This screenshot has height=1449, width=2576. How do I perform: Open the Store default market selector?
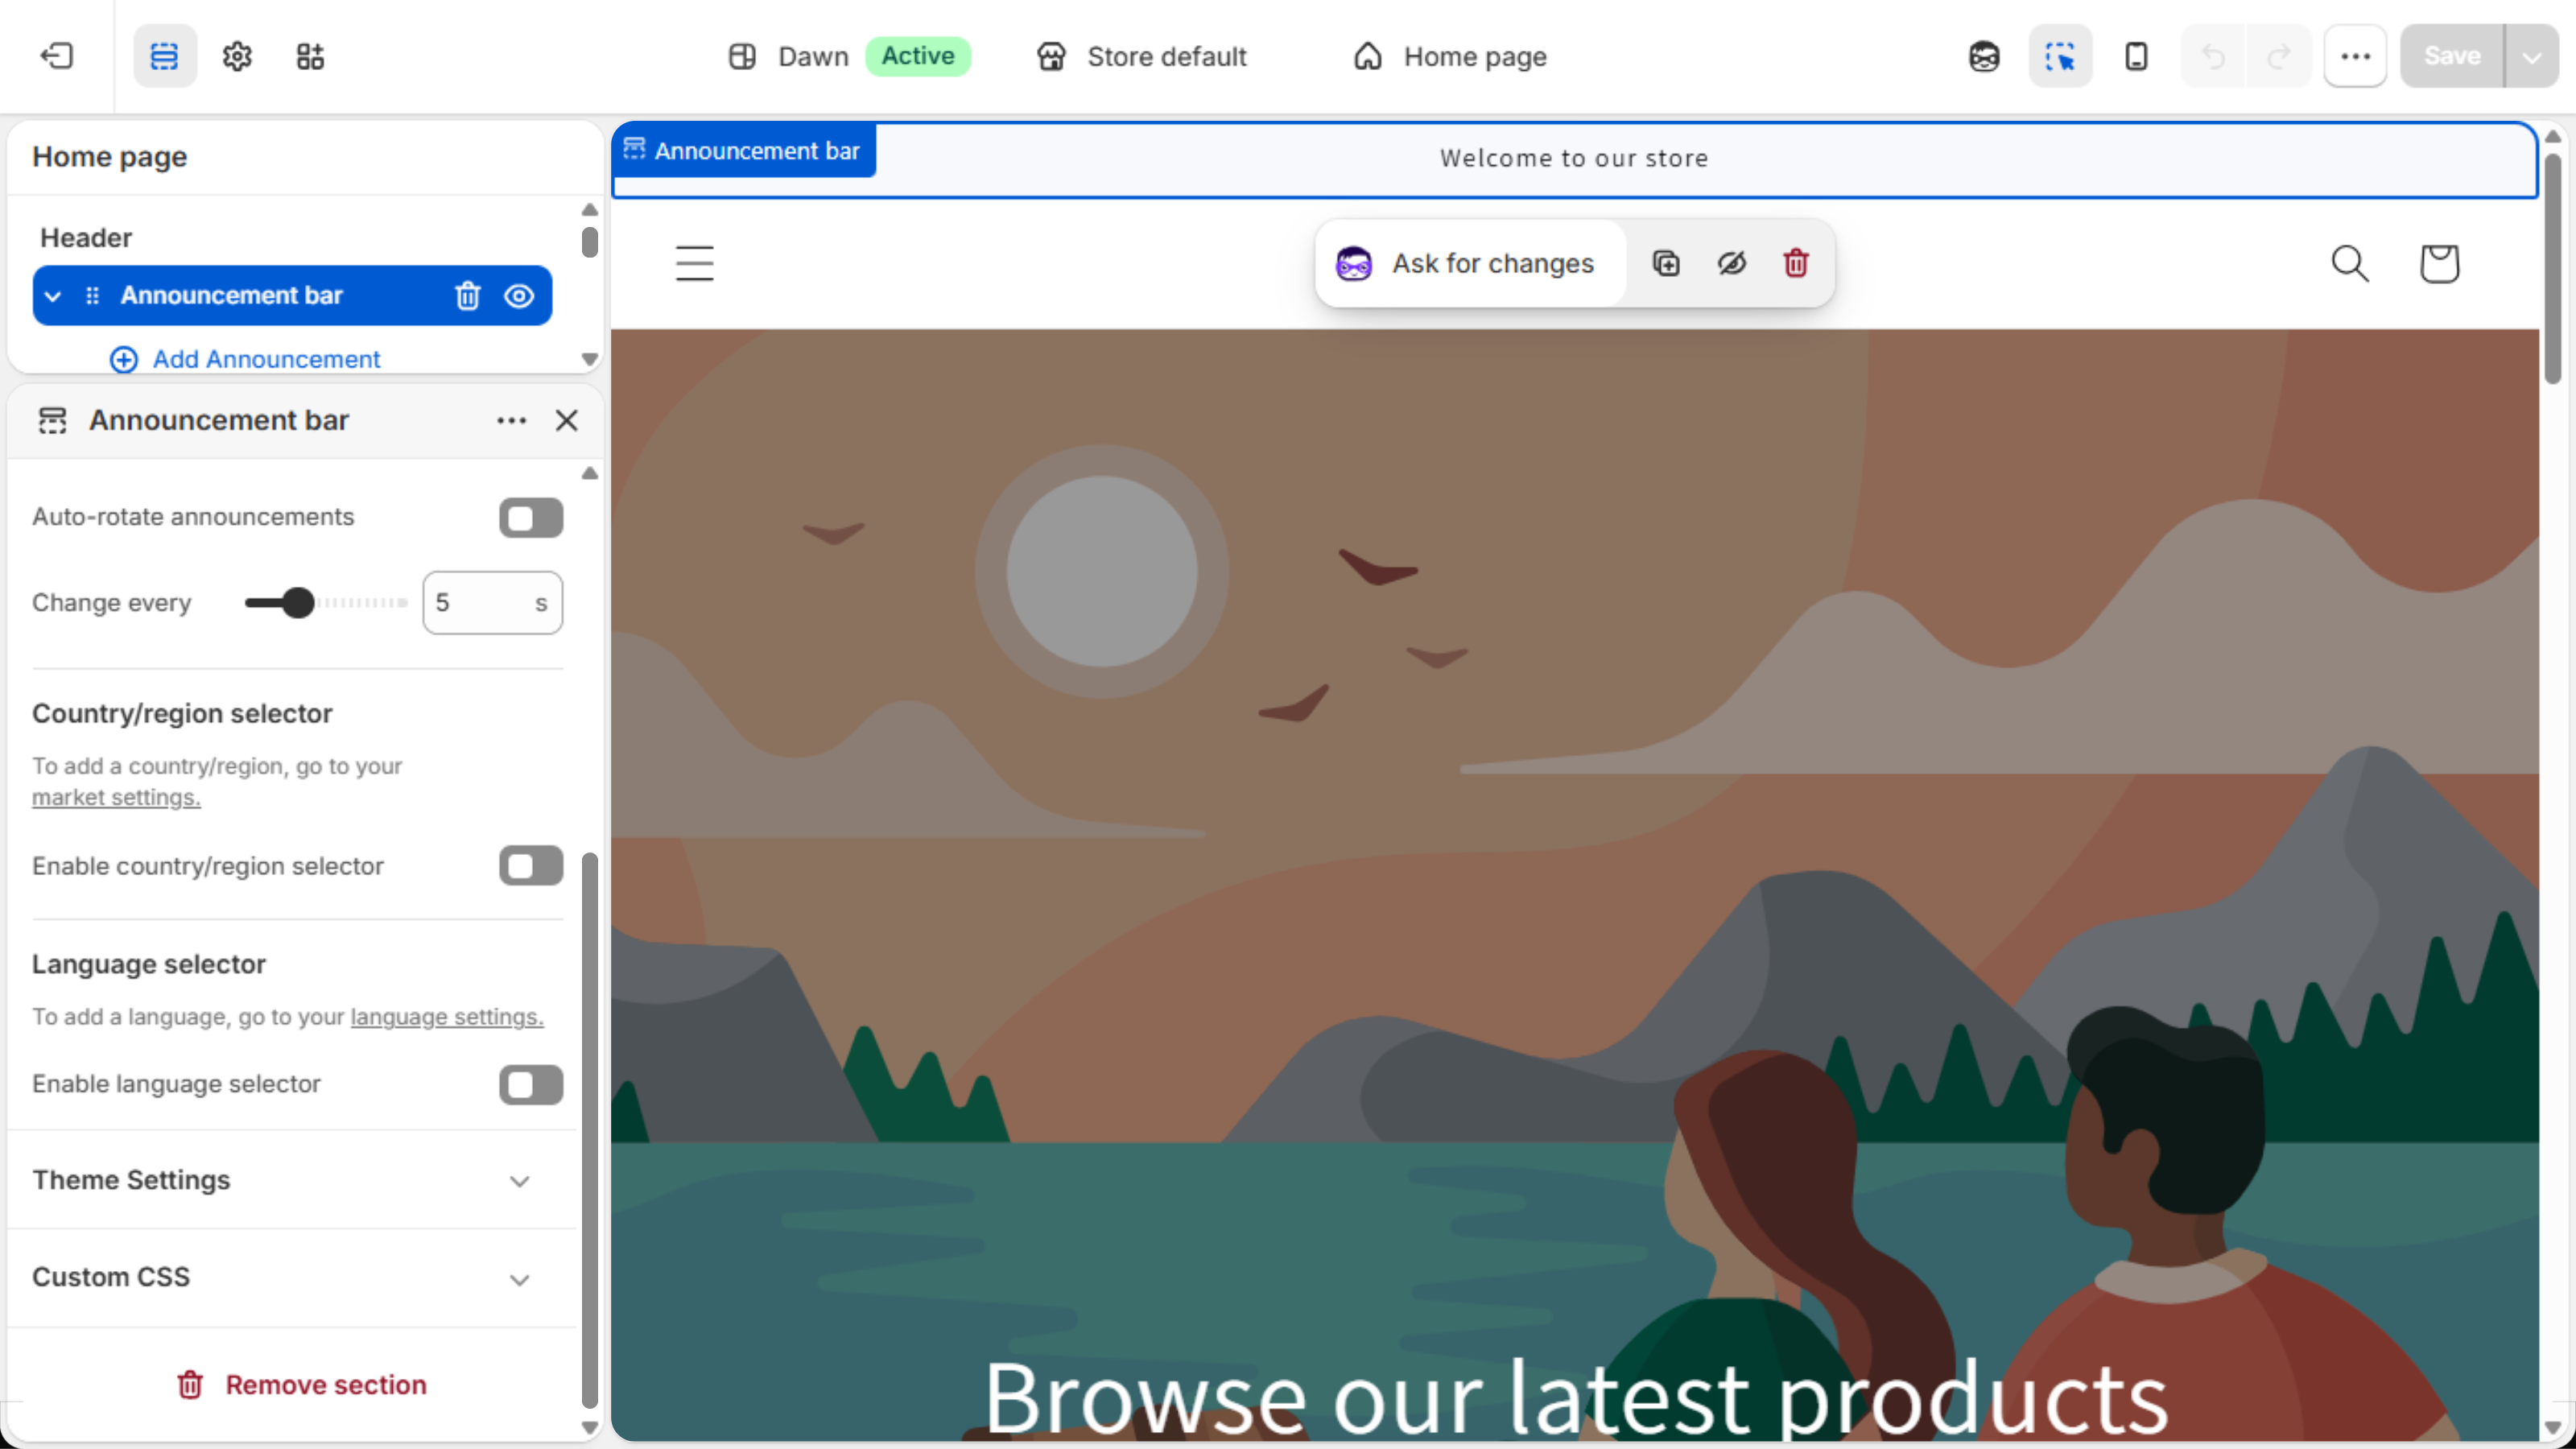[1142, 56]
